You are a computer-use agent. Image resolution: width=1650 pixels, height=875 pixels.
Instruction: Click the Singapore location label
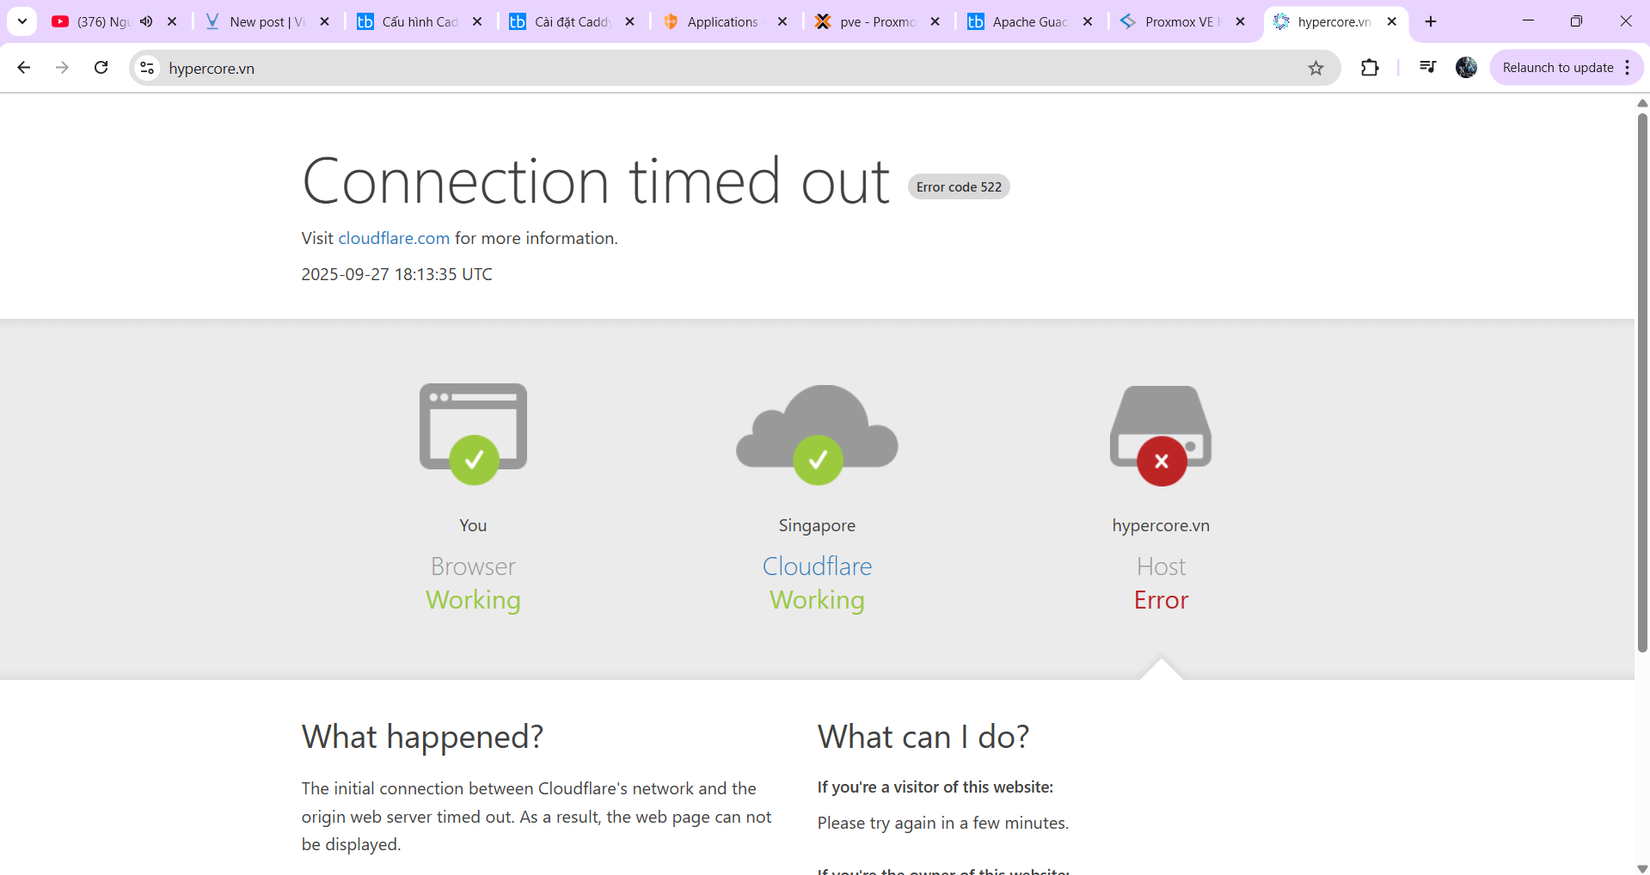pos(817,526)
